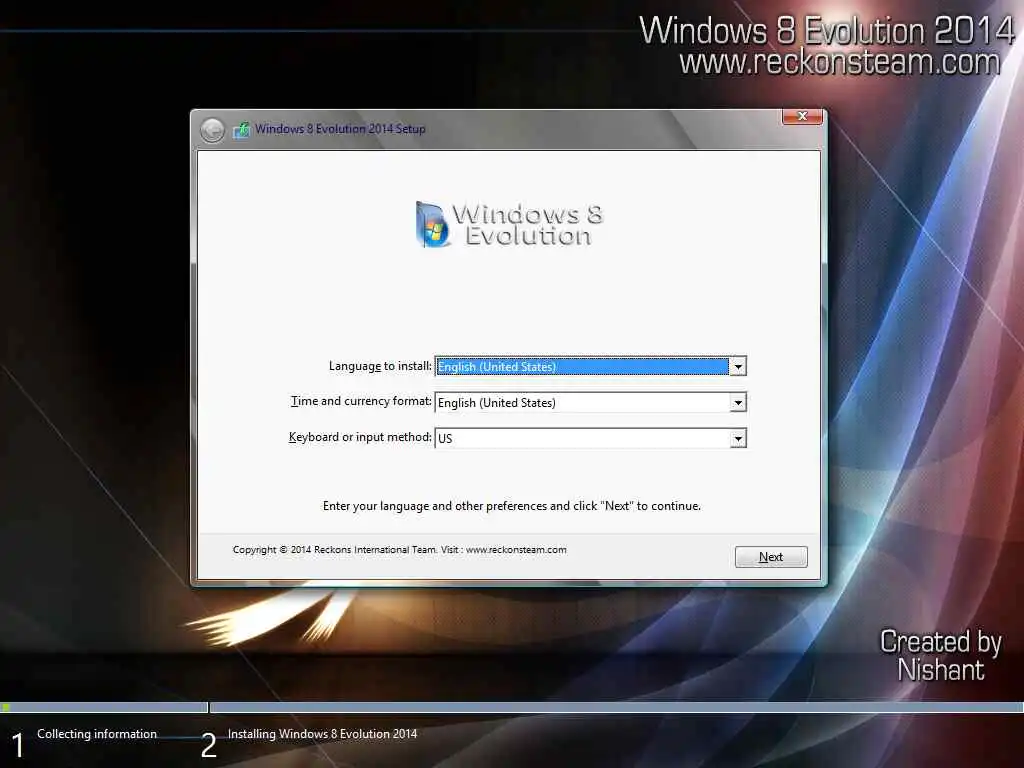Click the setup icon in the title bar
Viewport: 1024px width, 768px height.
(x=241, y=129)
